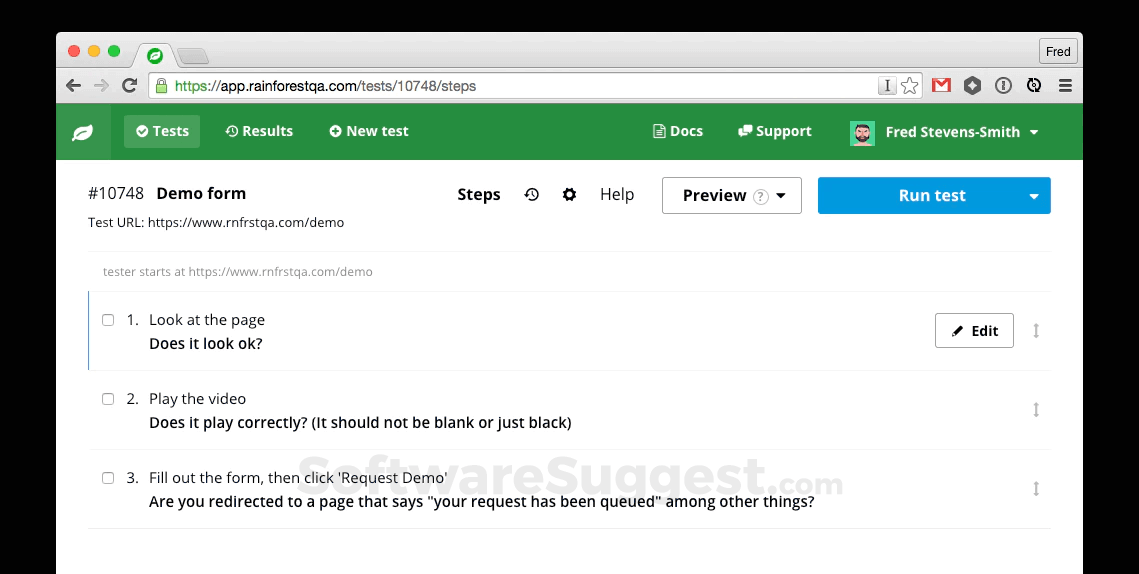Go to the Results tab
Viewport: 1139px width, 574px height.
point(259,131)
